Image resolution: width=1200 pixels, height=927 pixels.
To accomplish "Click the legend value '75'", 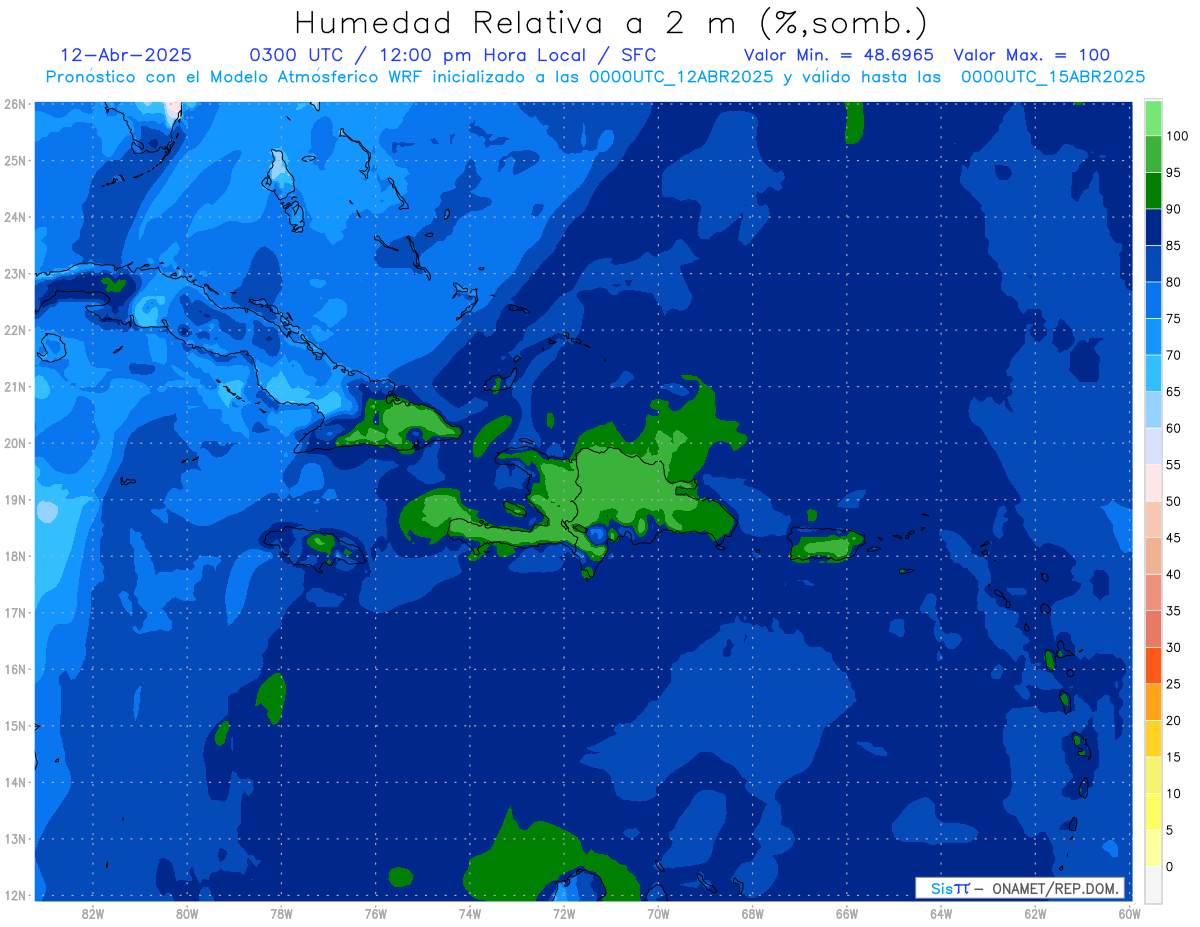I will click(1173, 318).
